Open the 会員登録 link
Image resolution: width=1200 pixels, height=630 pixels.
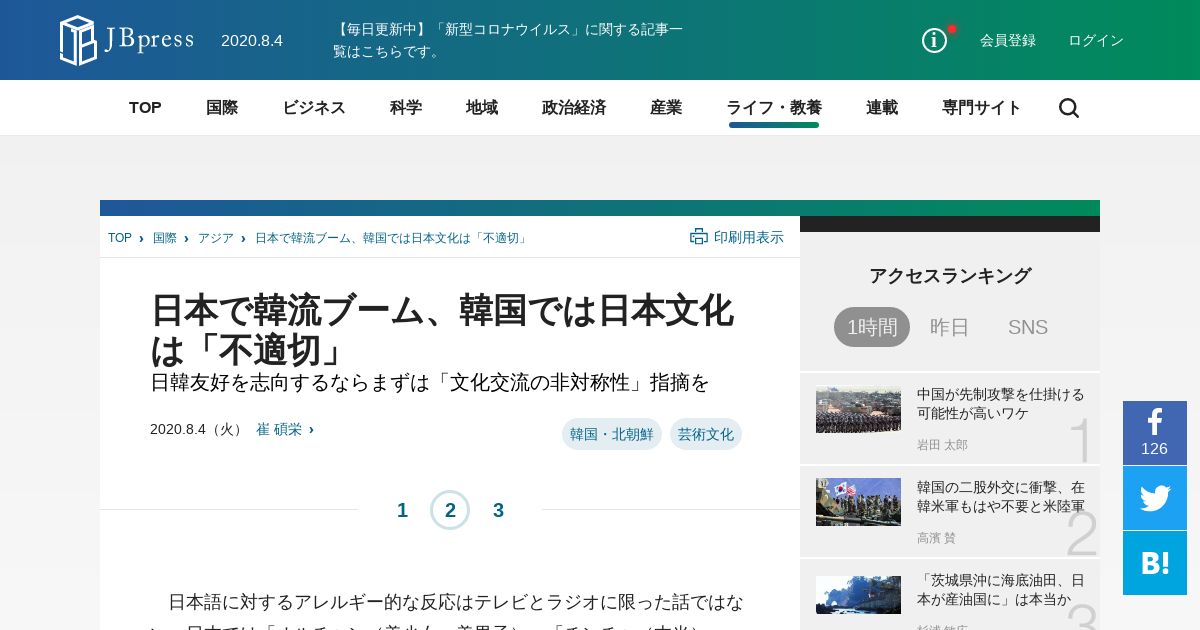(1008, 40)
